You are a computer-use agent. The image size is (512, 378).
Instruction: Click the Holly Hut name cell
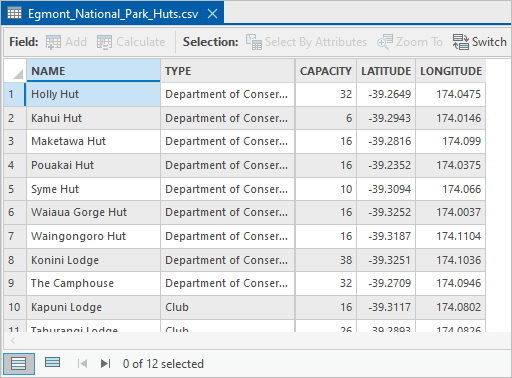[94, 94]
